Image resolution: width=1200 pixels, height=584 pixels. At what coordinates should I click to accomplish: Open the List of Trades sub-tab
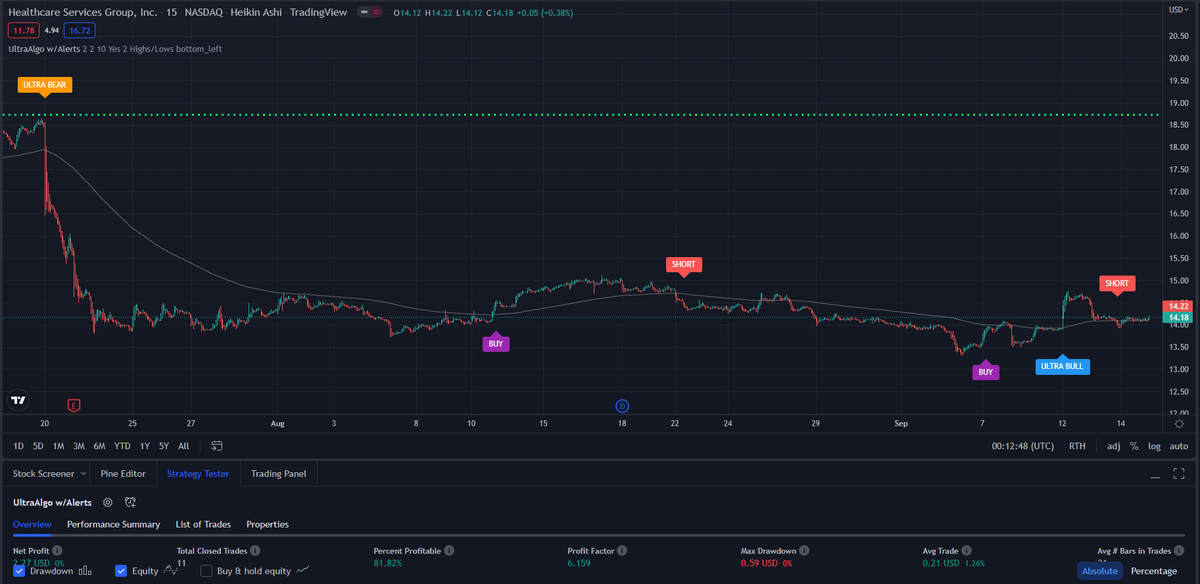pos(203,524)
